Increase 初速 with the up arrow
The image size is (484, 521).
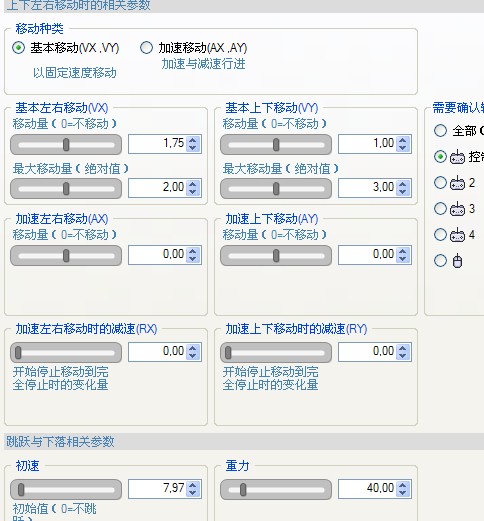click(193, 485)
